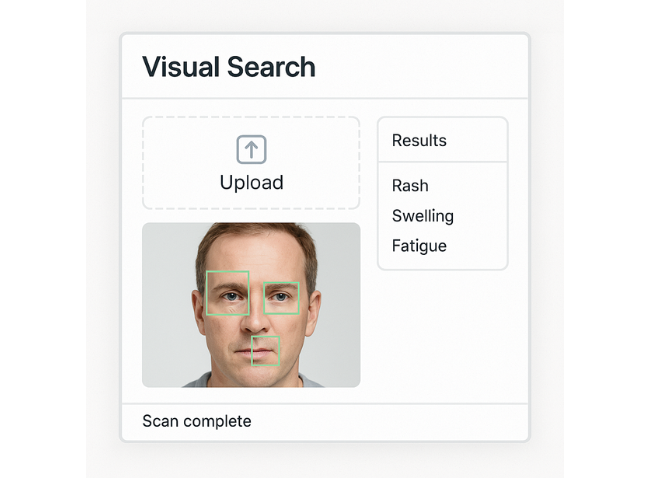Select the Upload text label

[x=251, y=182]
